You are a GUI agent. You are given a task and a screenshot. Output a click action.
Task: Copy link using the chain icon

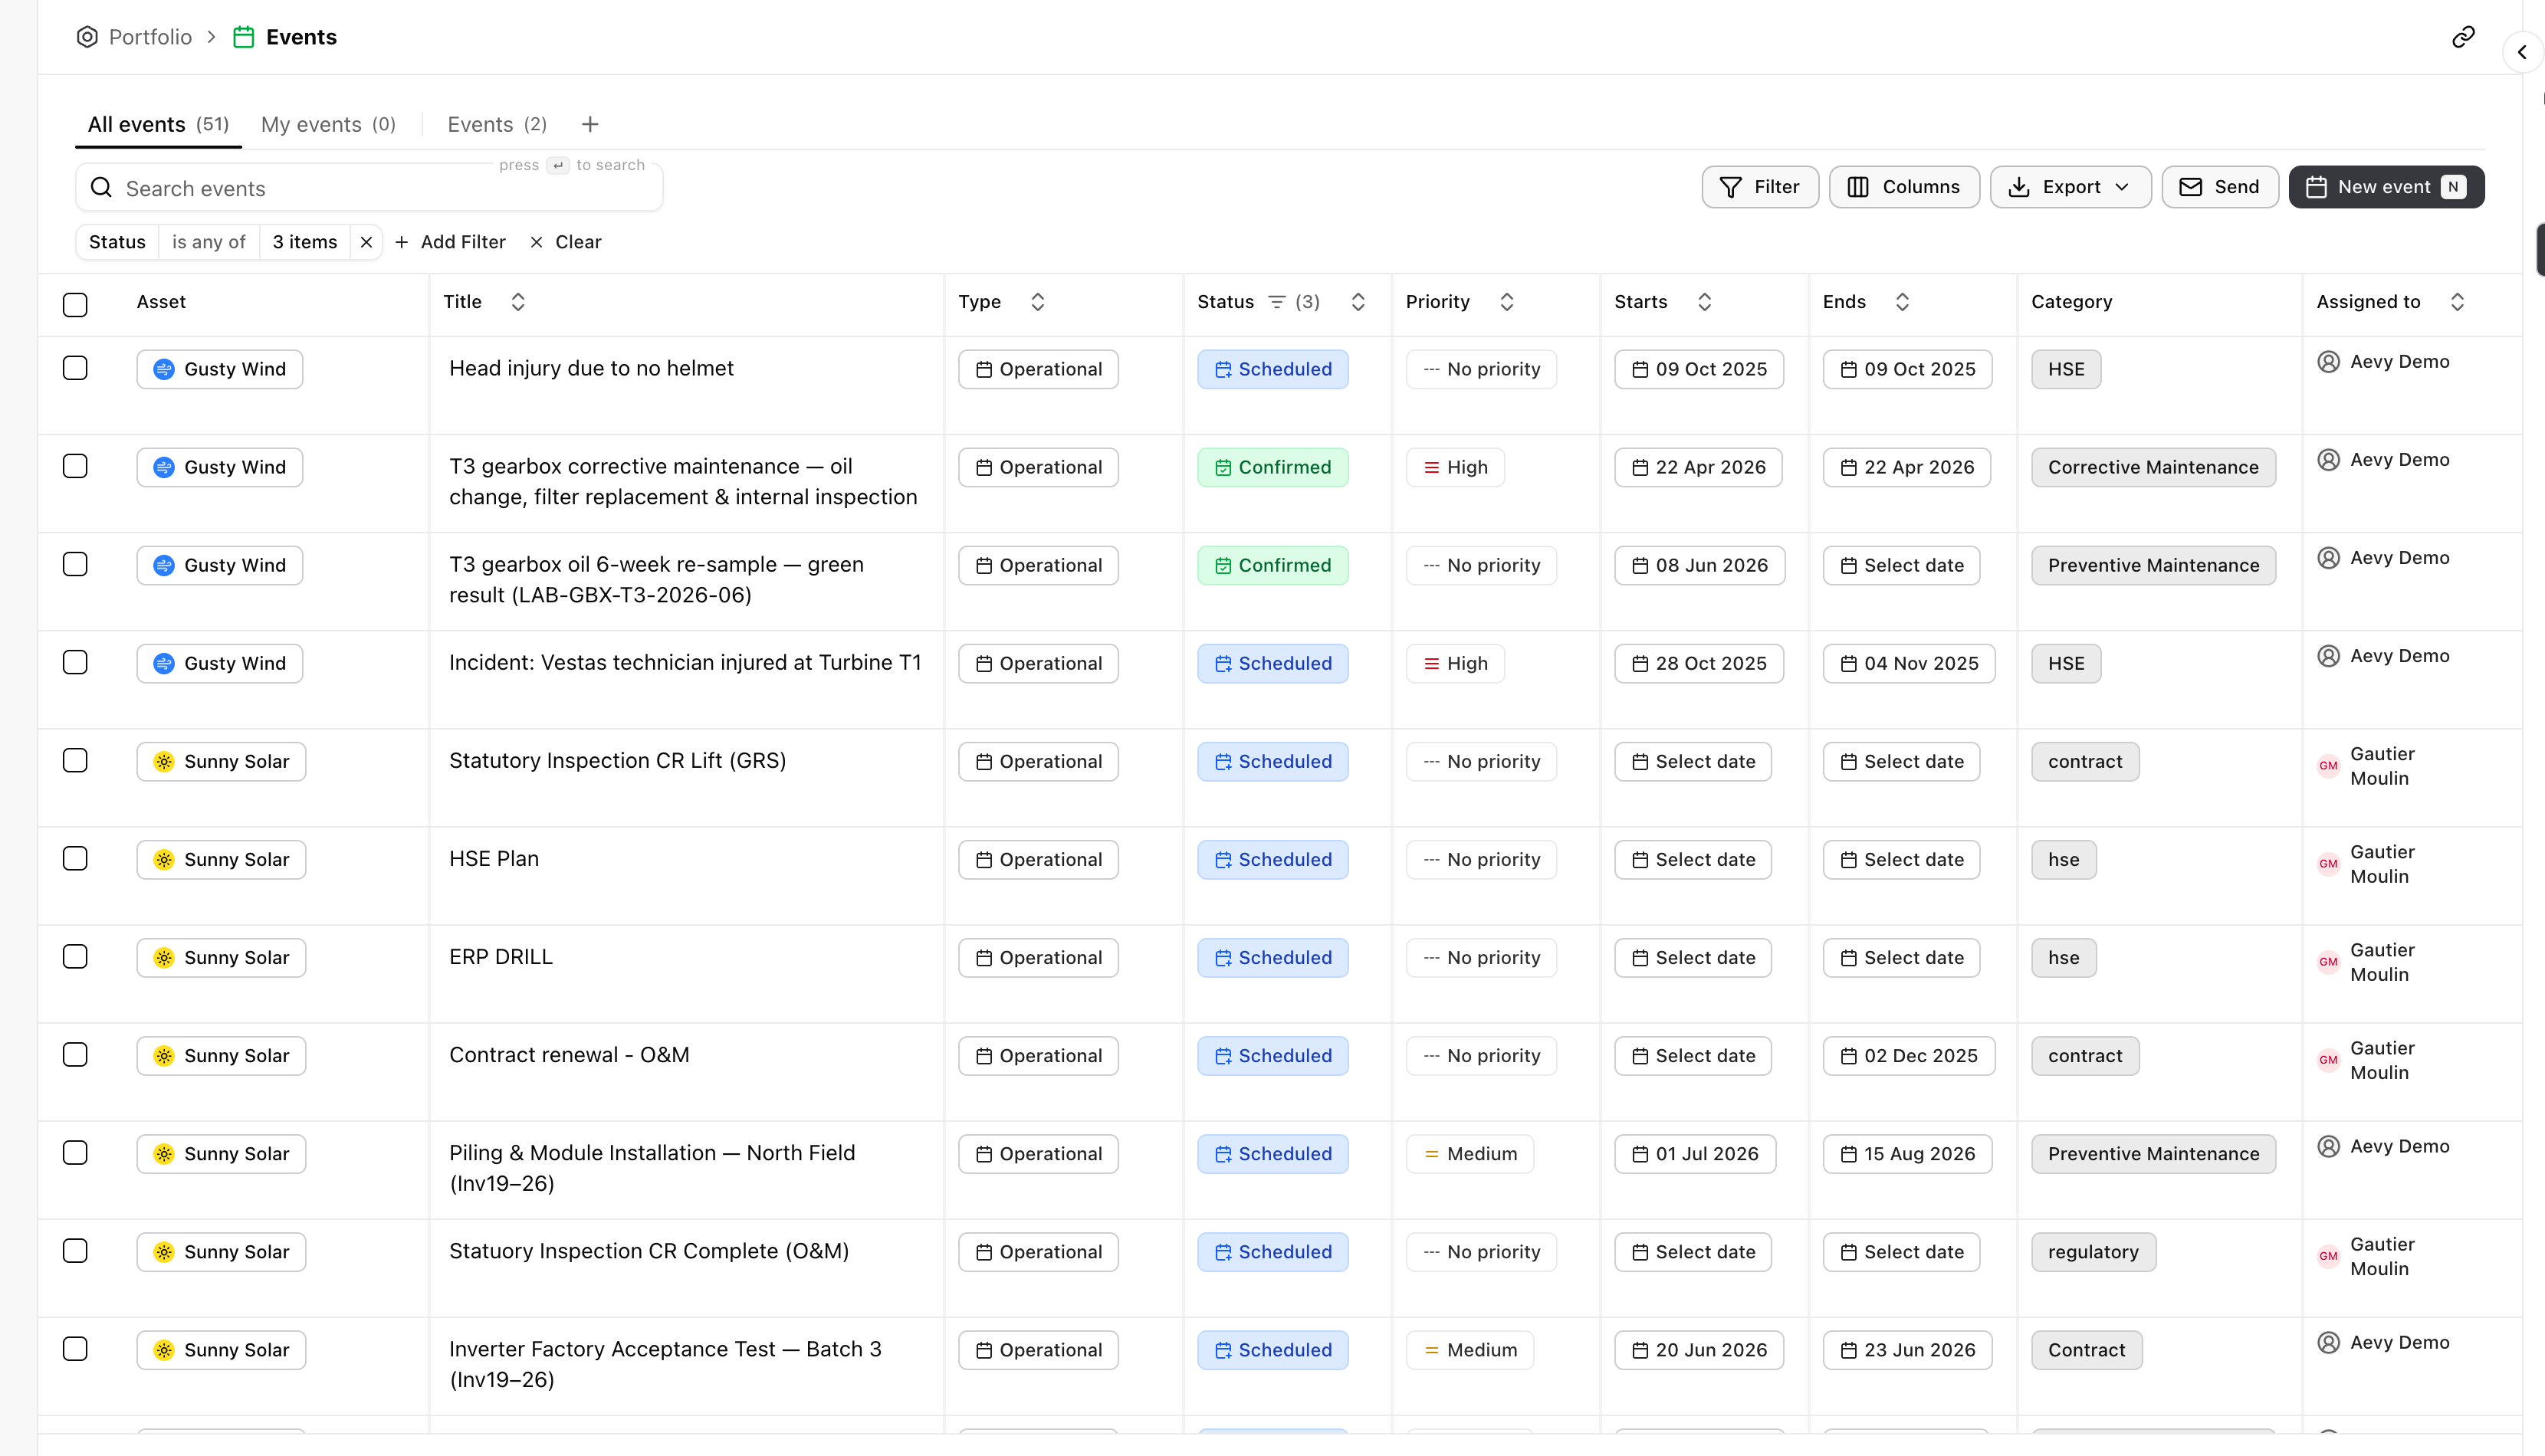tap(2463, 37)
